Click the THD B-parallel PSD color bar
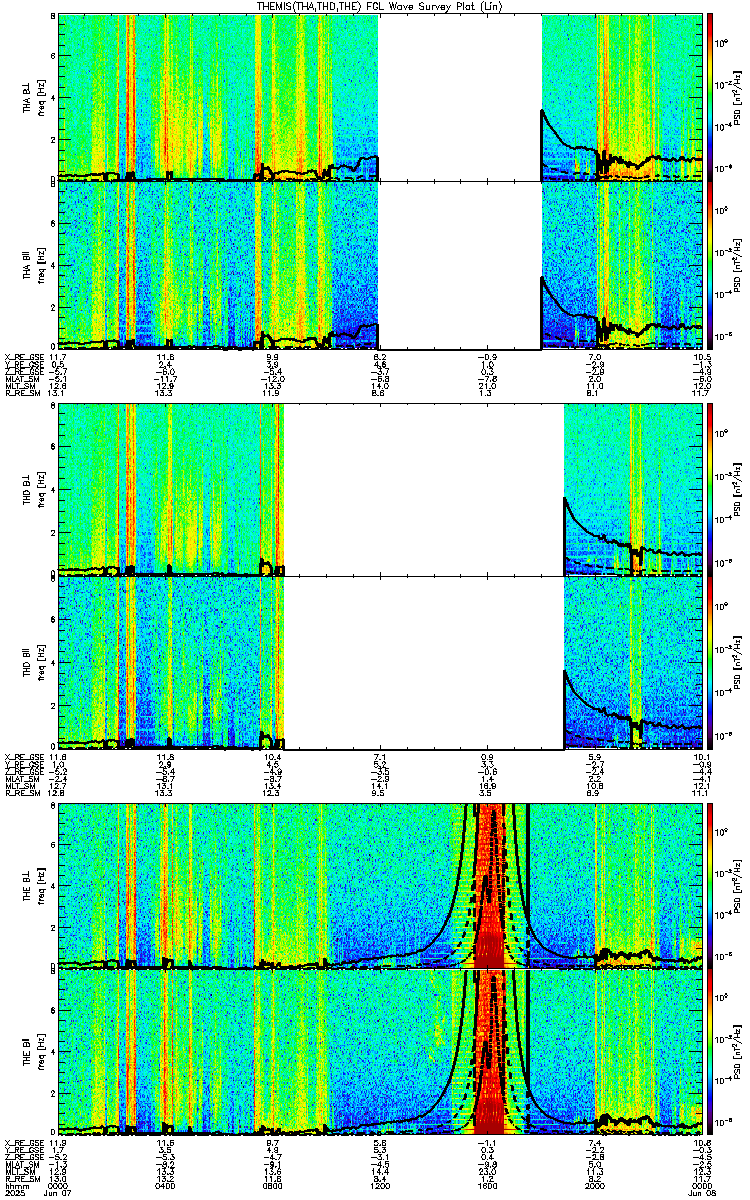 tap(710, 664)
